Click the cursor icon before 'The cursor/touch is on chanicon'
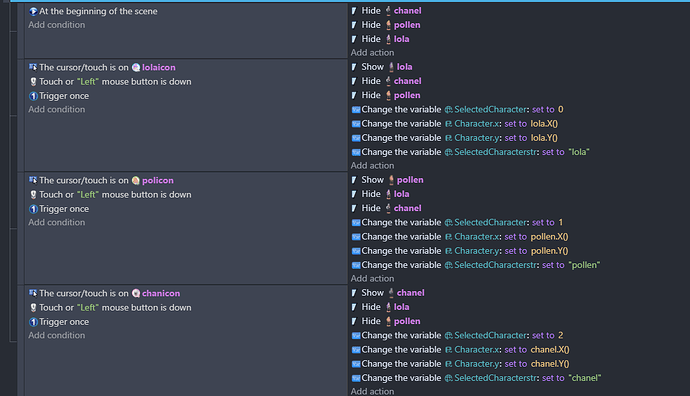Viewport: 690px width, 396px height. click(33, 293)
